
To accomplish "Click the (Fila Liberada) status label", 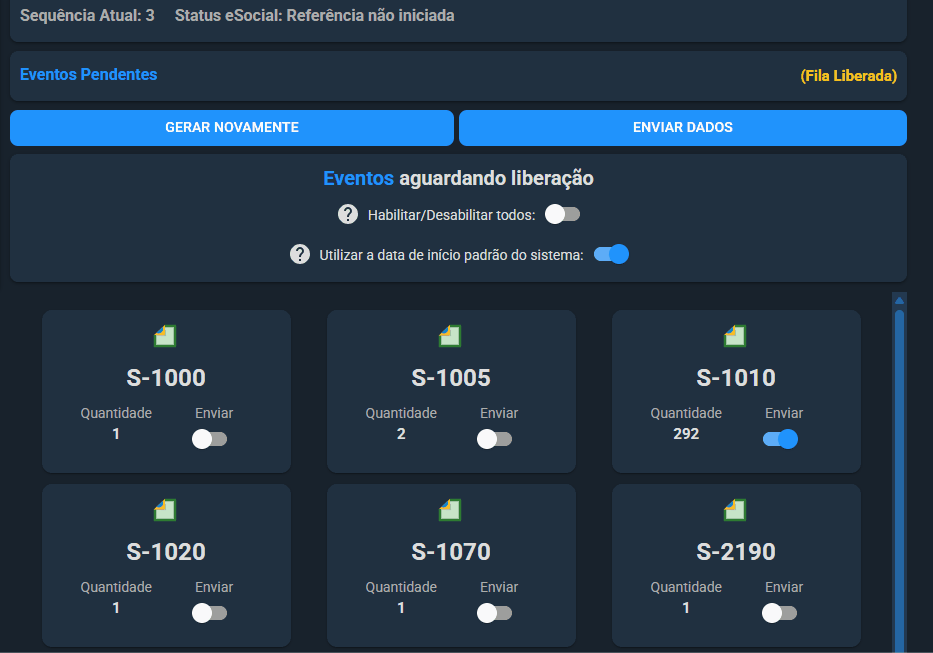I will click(x=849, y=76).
